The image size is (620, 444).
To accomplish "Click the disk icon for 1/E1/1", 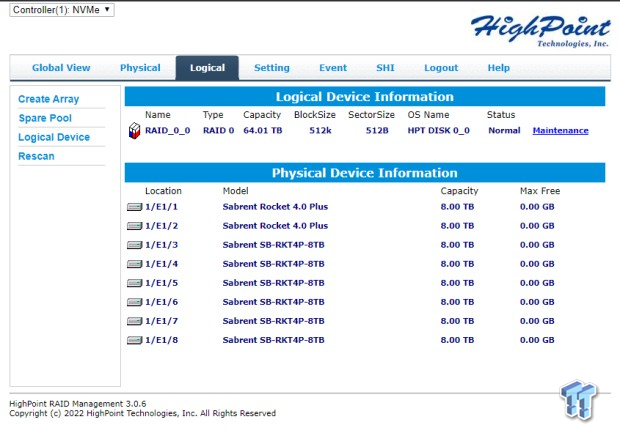I will tap(134, 207).
